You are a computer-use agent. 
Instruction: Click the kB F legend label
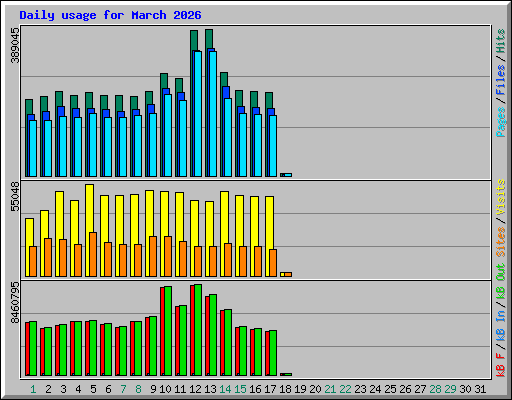pos(501,365)
